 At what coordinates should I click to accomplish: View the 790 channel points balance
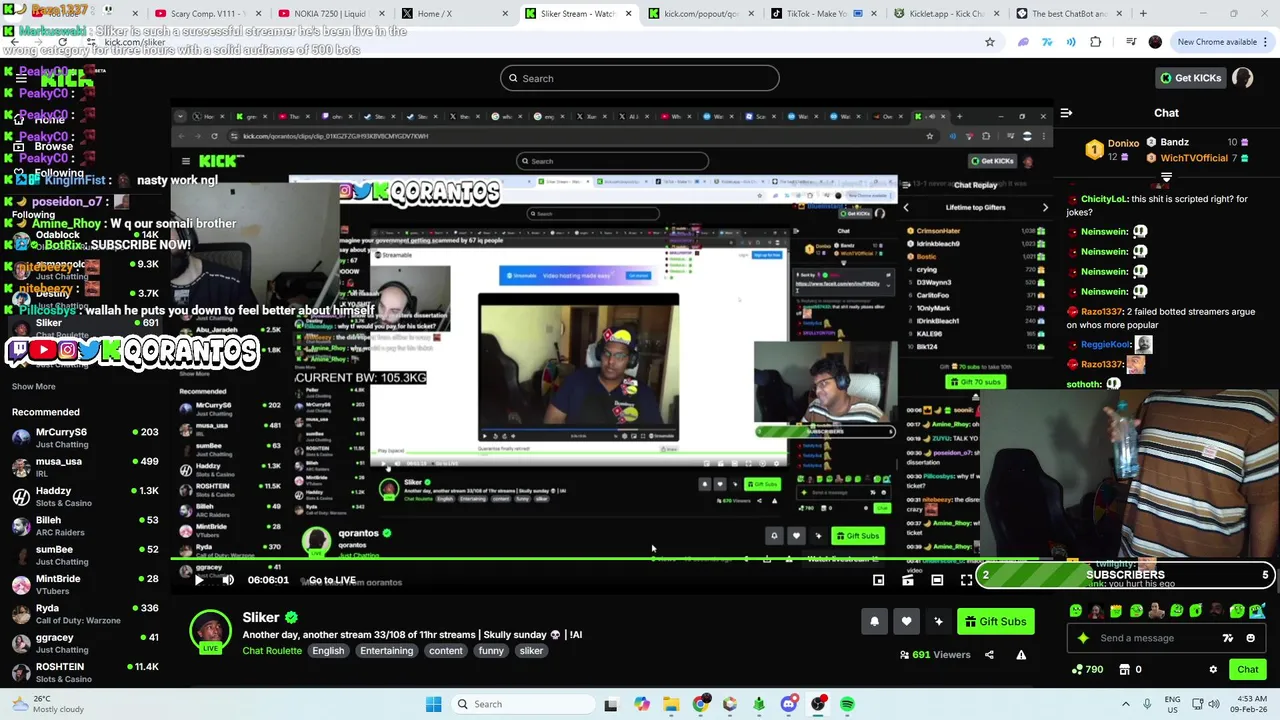coord(1087,670)
